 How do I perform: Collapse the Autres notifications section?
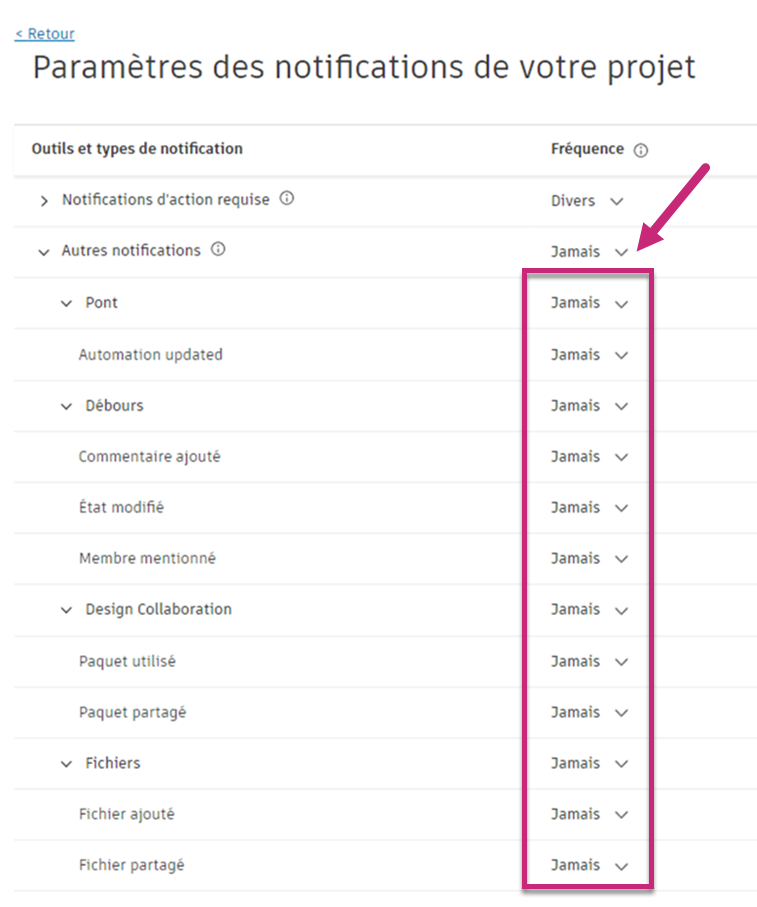click(x=44, y=252)
